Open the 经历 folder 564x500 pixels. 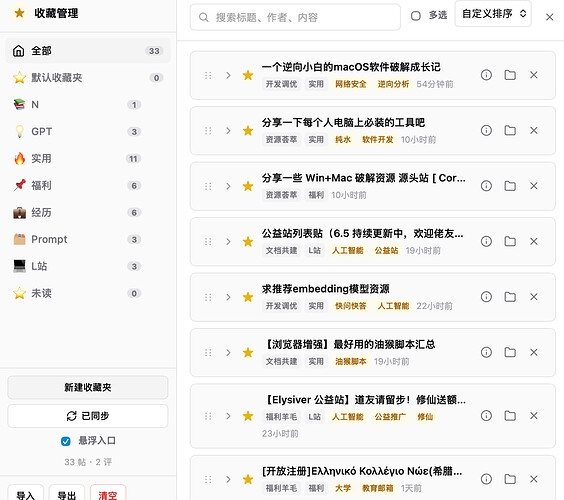point(88,213)
